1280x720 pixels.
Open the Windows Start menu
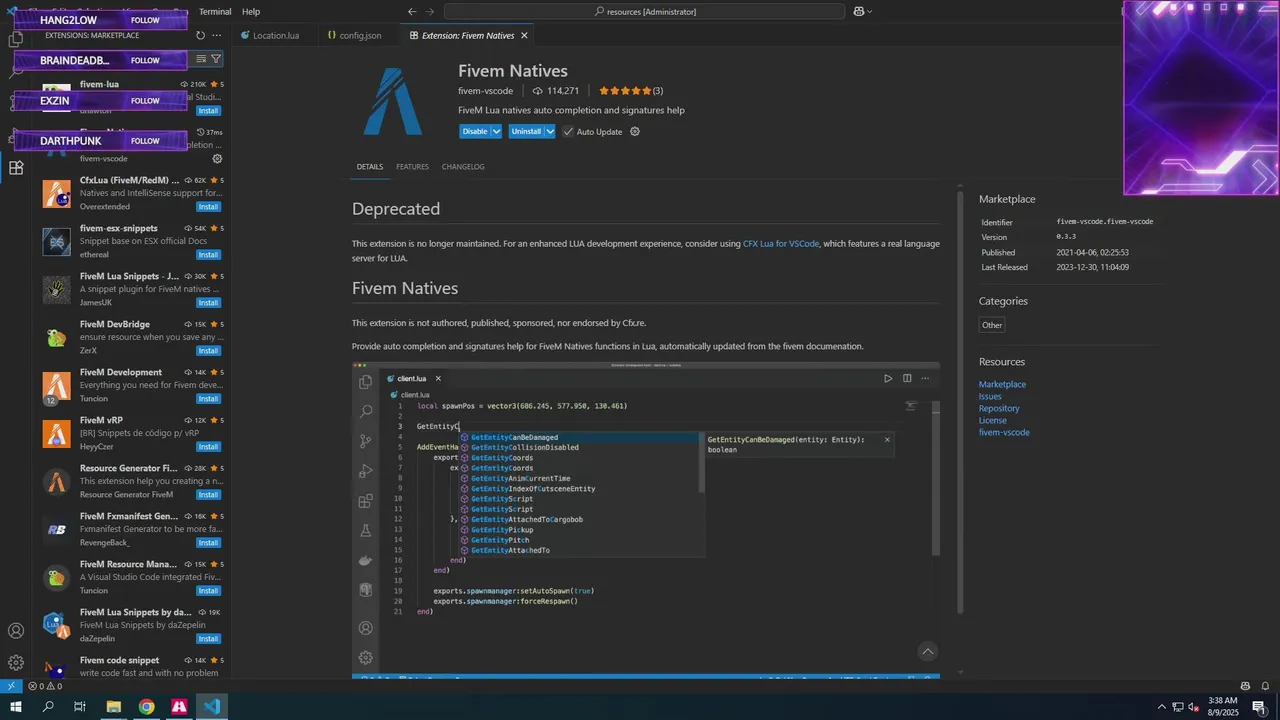coord(16,707)
